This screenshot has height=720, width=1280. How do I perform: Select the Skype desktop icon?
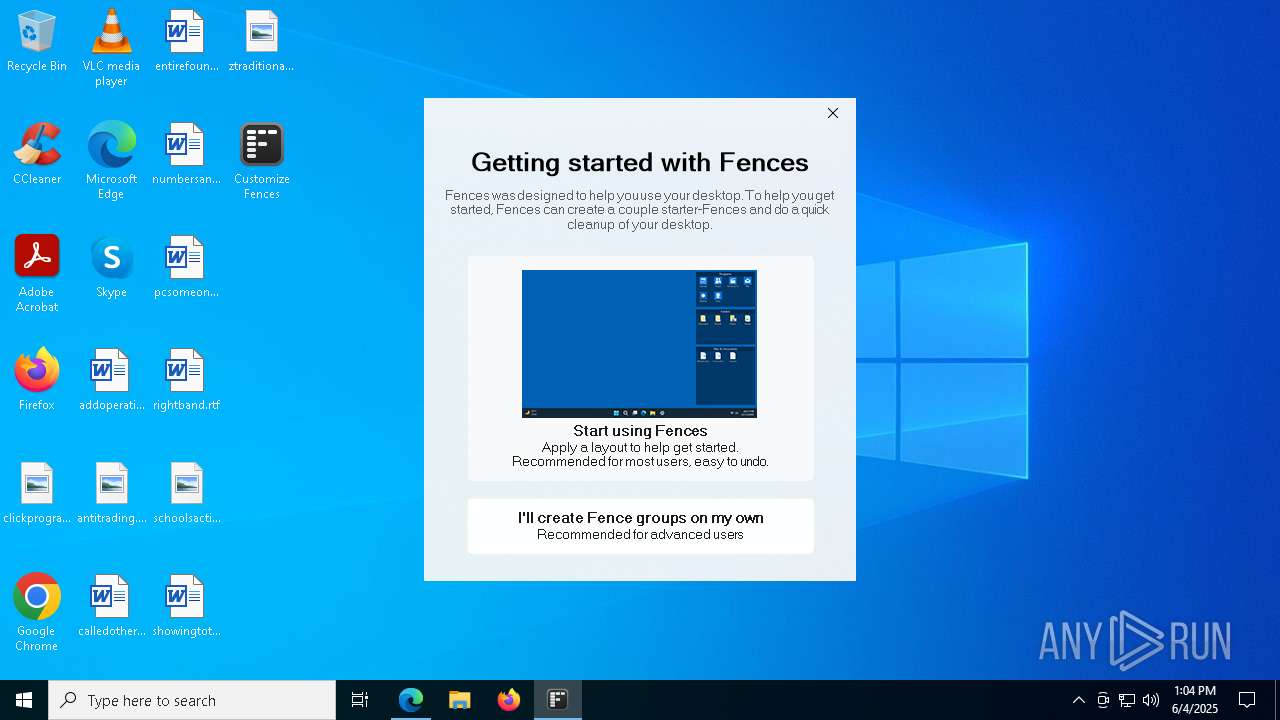coord(111,268)
